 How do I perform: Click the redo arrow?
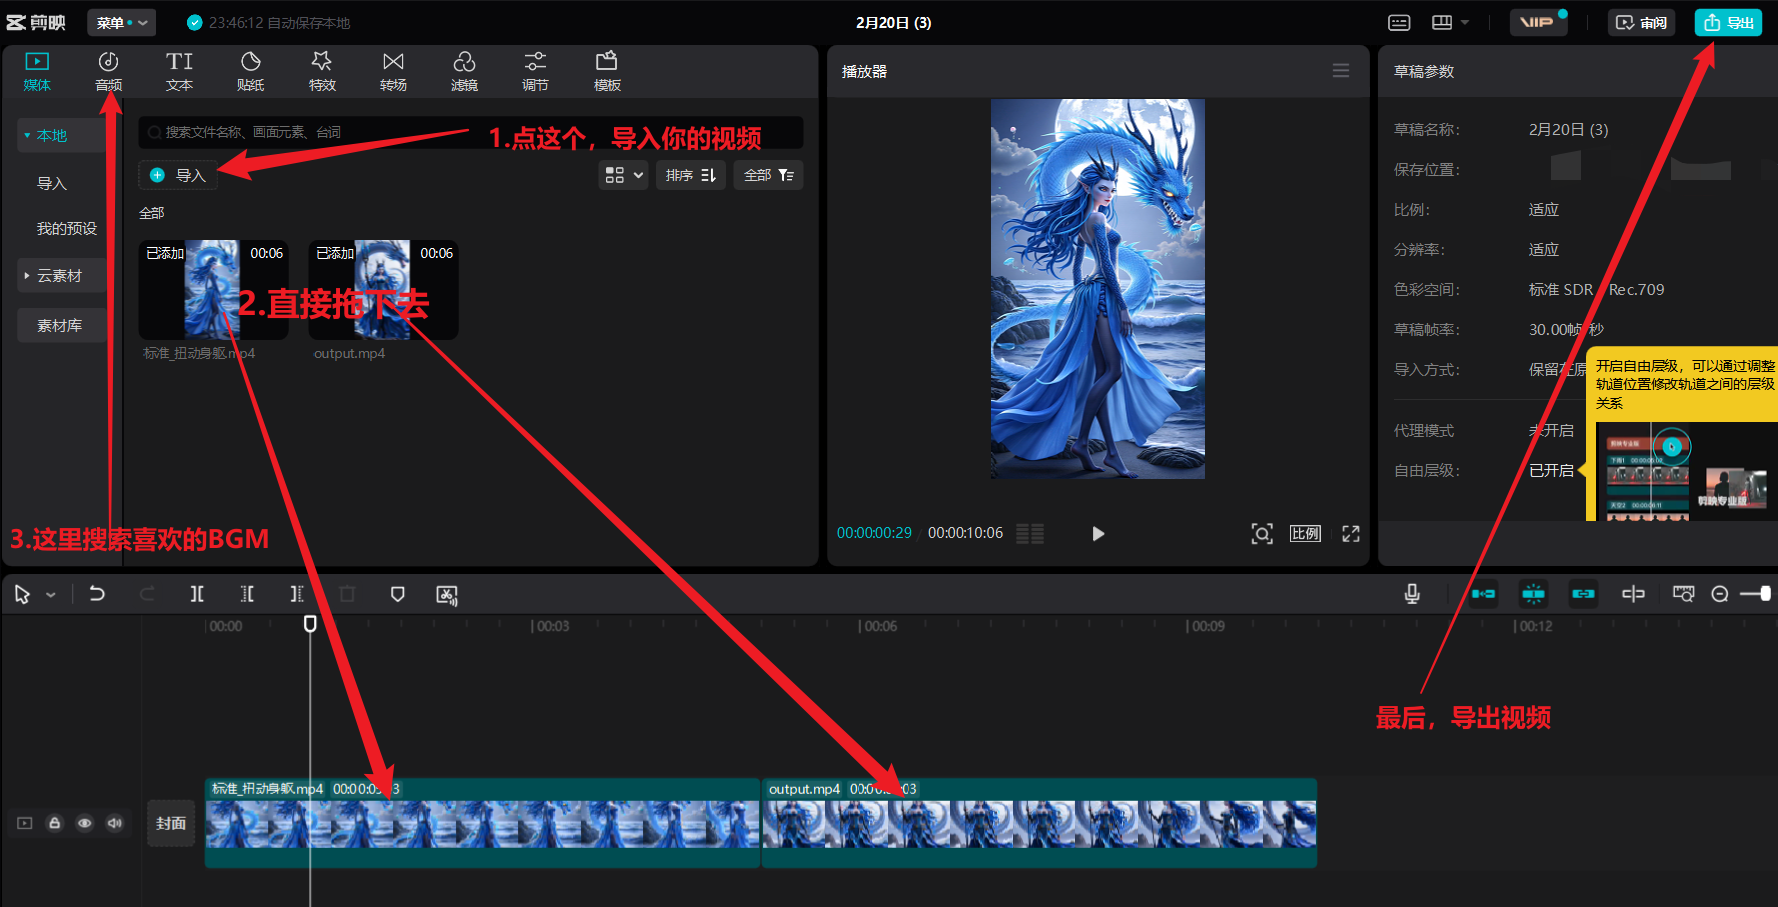pyautogui.click(x=147, y=594)
